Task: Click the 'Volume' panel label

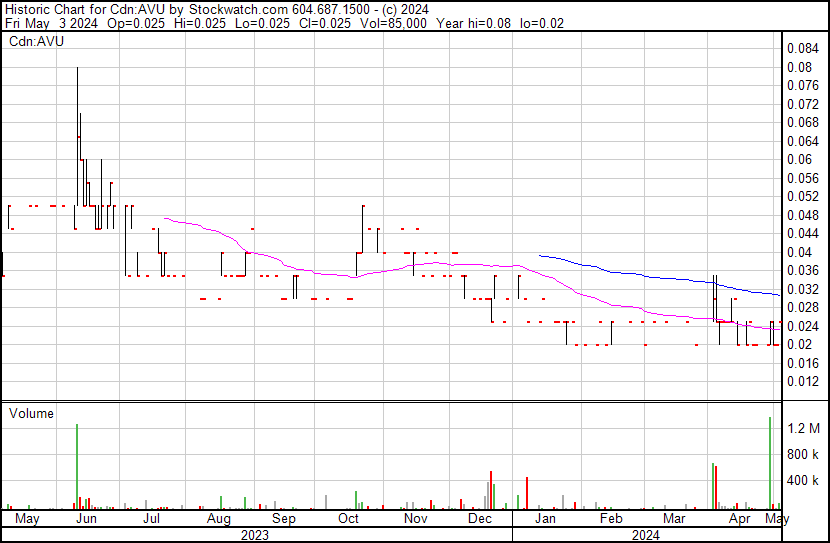Action: (31, 413)
